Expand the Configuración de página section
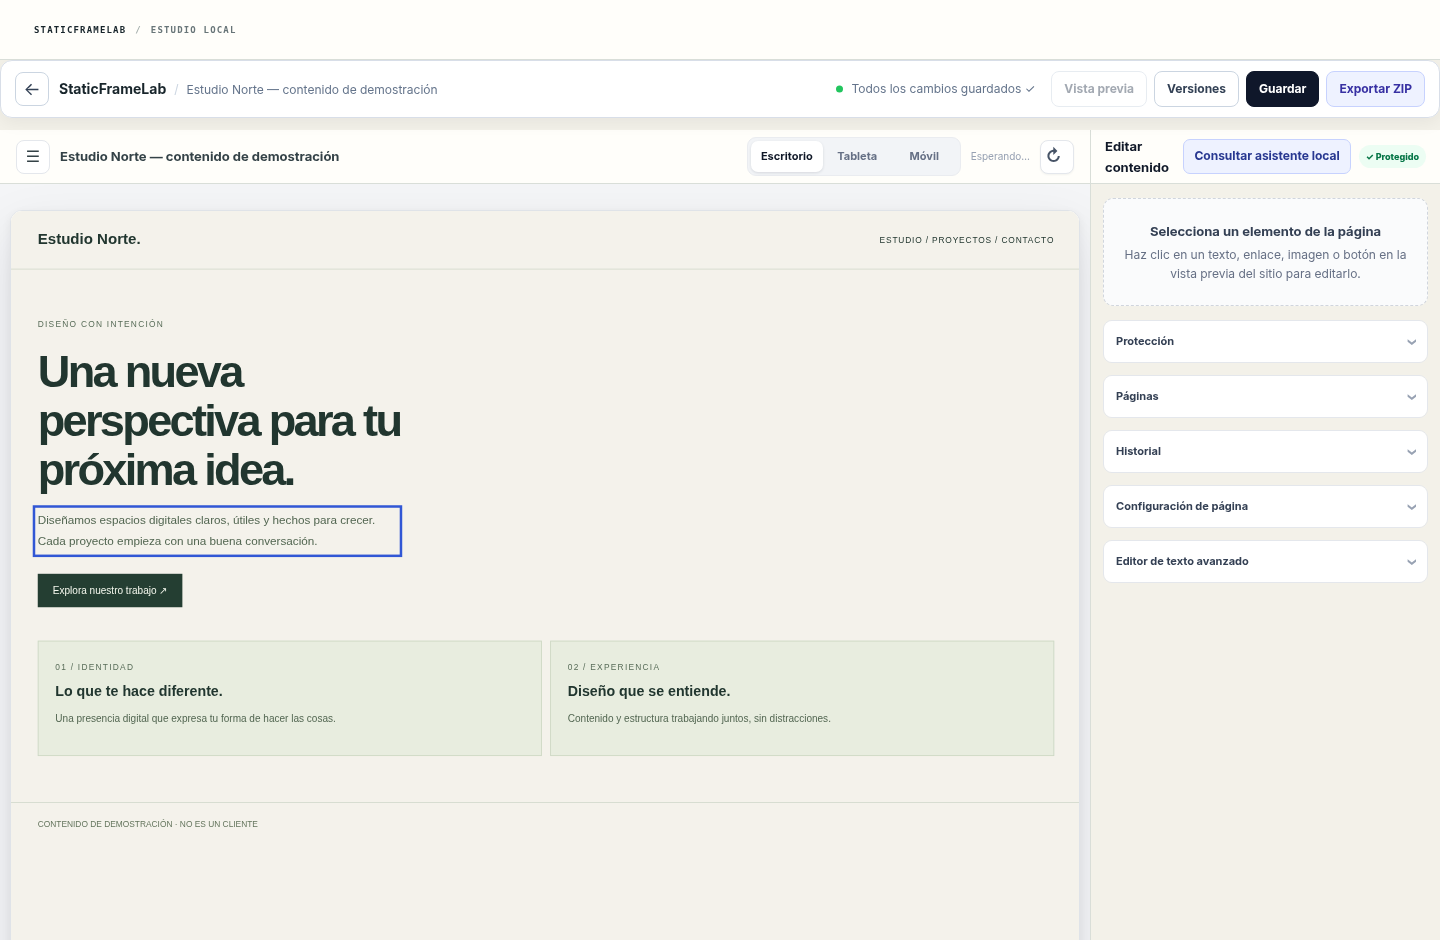Viewport: 1440px width, 940px height. 1265,507
